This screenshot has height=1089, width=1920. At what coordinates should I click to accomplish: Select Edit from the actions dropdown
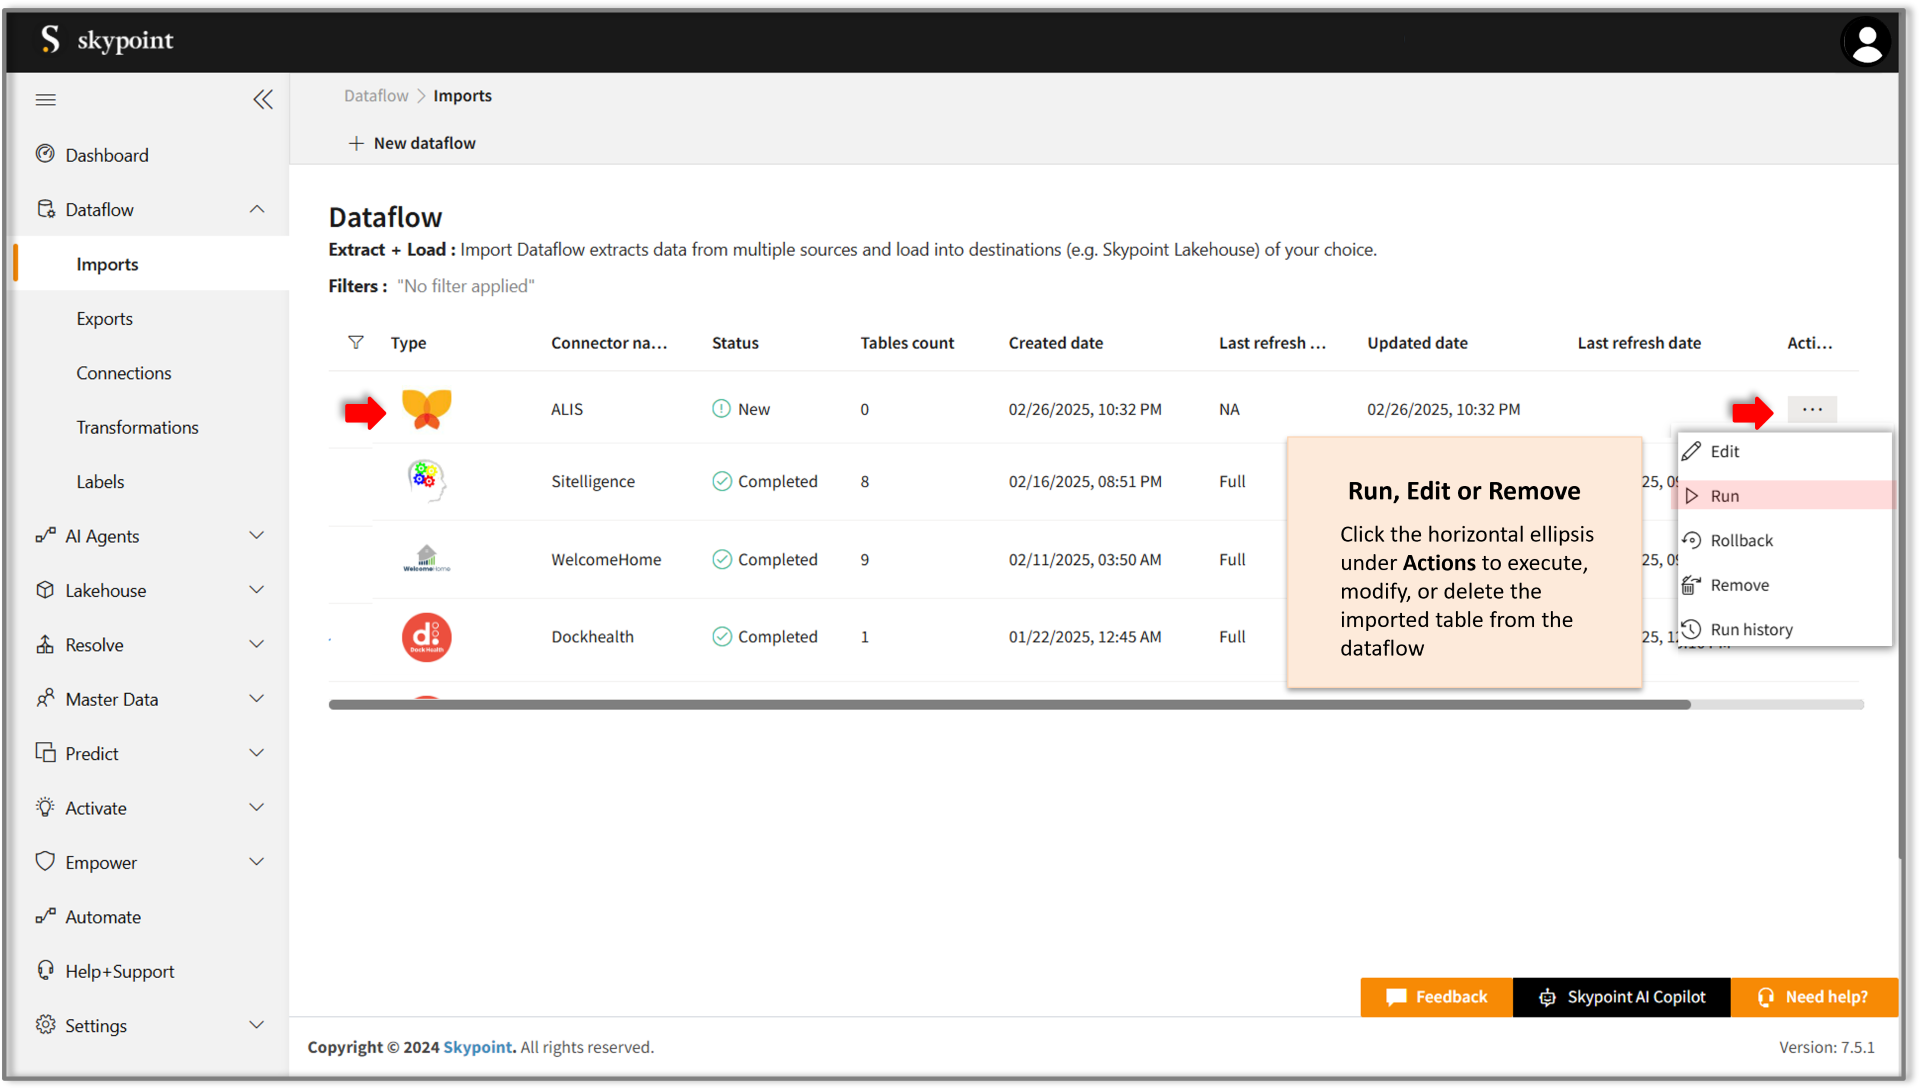(x=1725, y=451)
